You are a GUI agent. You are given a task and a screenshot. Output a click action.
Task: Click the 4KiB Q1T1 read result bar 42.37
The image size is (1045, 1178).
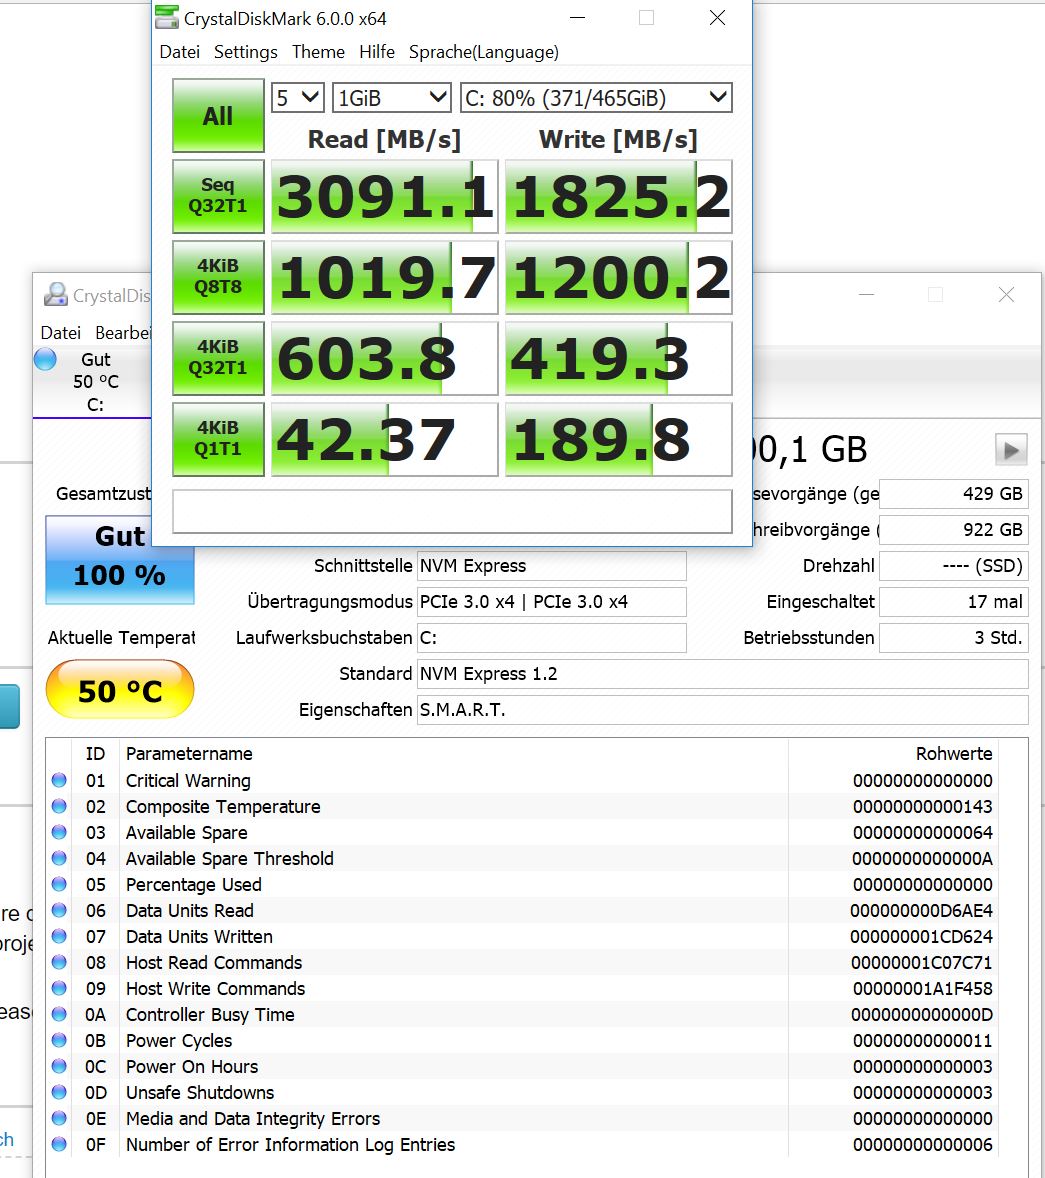pyautogui.click(x=385, y=439)
